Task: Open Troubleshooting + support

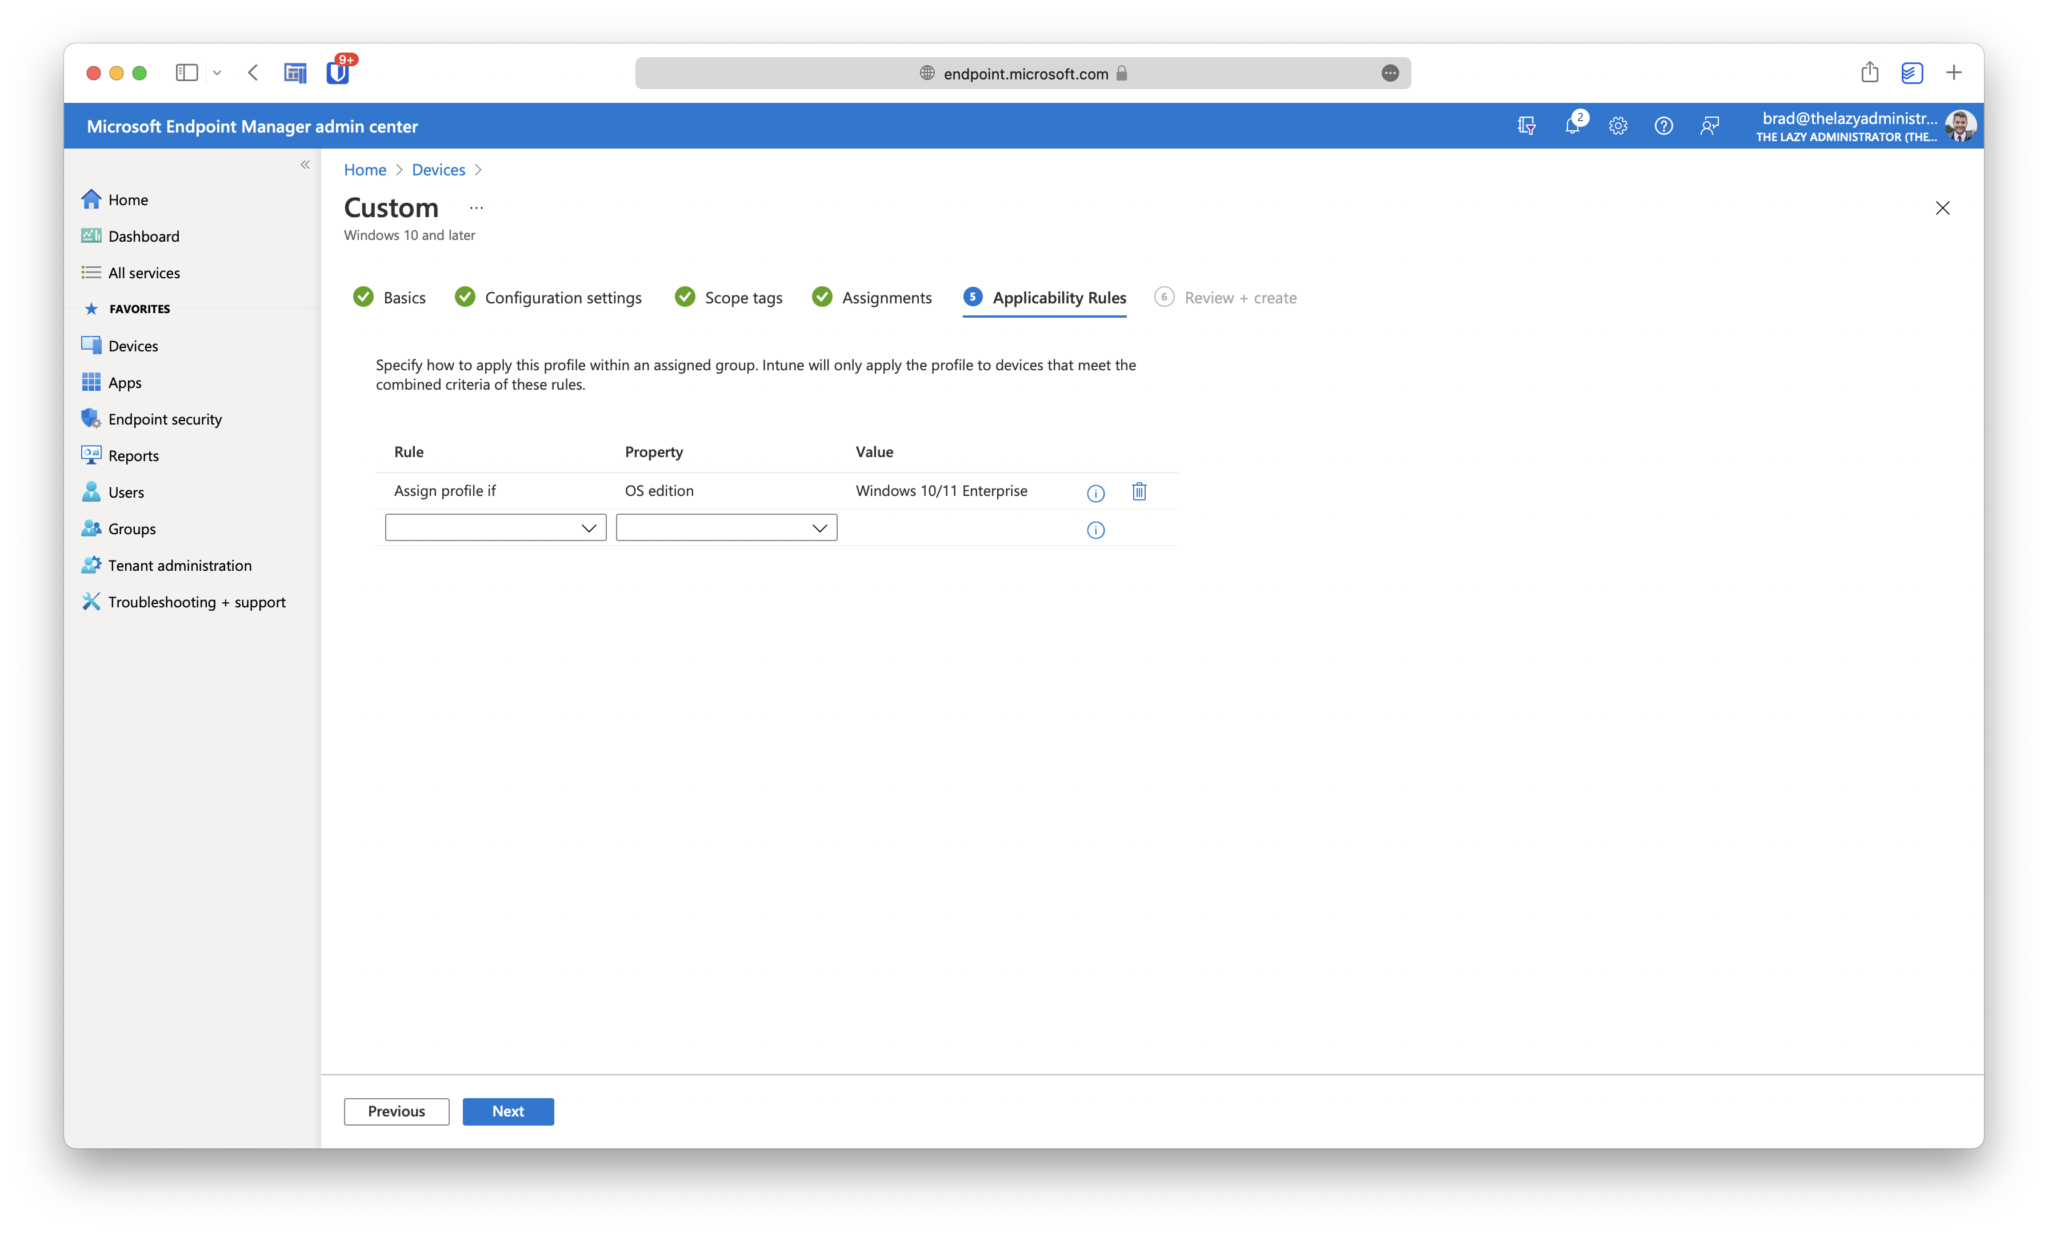Action: point(184,601)
